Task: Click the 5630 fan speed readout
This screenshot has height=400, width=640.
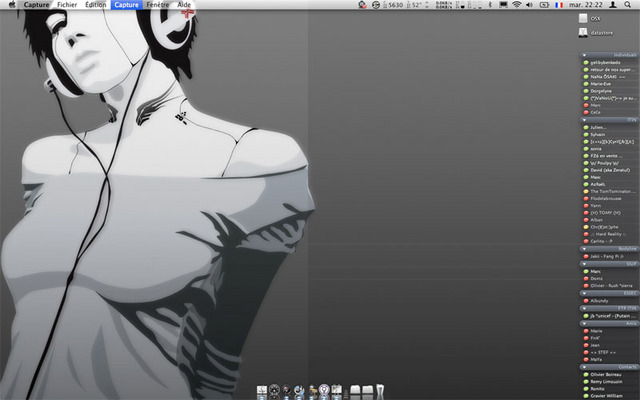Action: [x=393, y=5]
